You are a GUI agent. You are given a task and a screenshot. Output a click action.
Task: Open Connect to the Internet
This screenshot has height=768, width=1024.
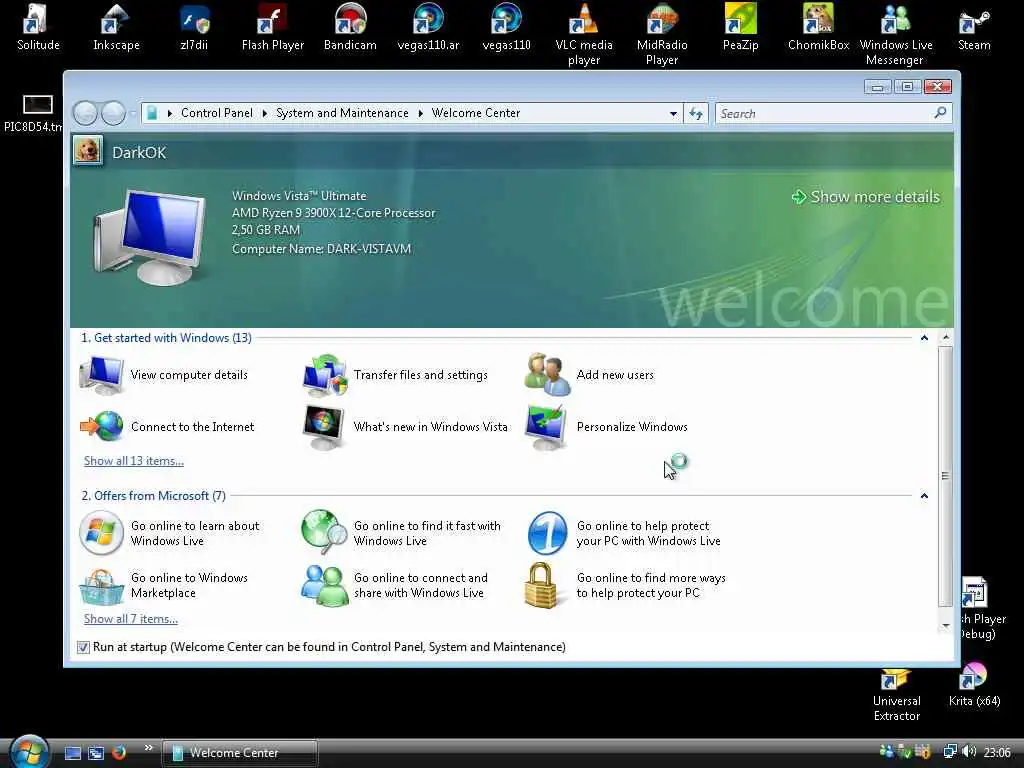(167, 426)
